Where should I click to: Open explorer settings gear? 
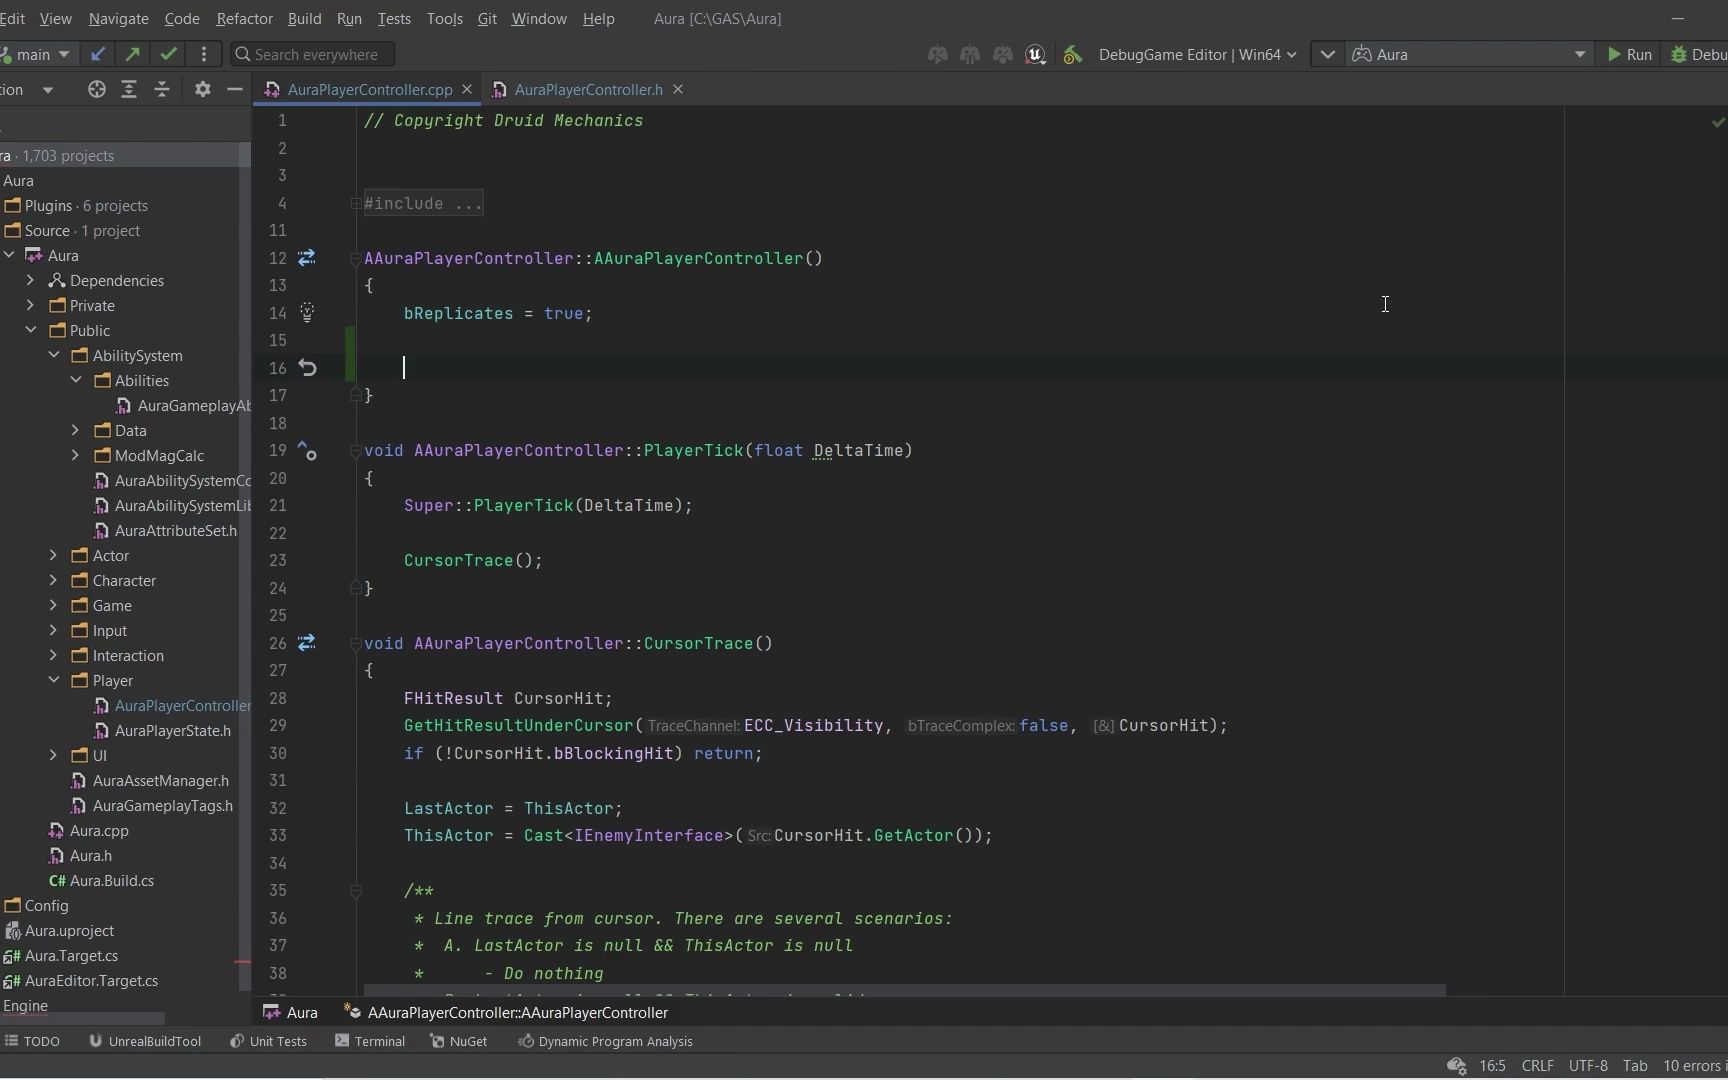[x=202, y=89]
